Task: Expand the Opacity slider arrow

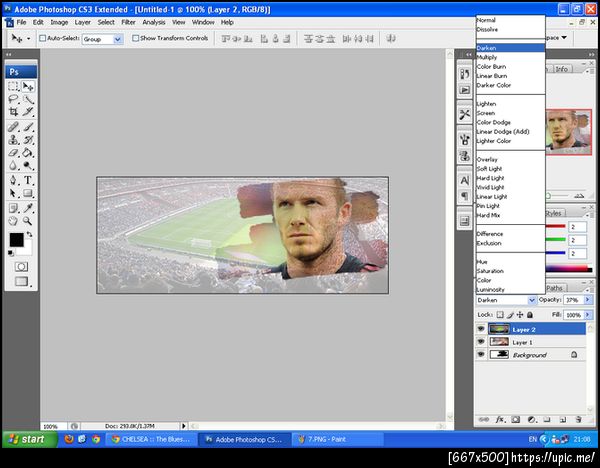Action: tap(587, 300)
